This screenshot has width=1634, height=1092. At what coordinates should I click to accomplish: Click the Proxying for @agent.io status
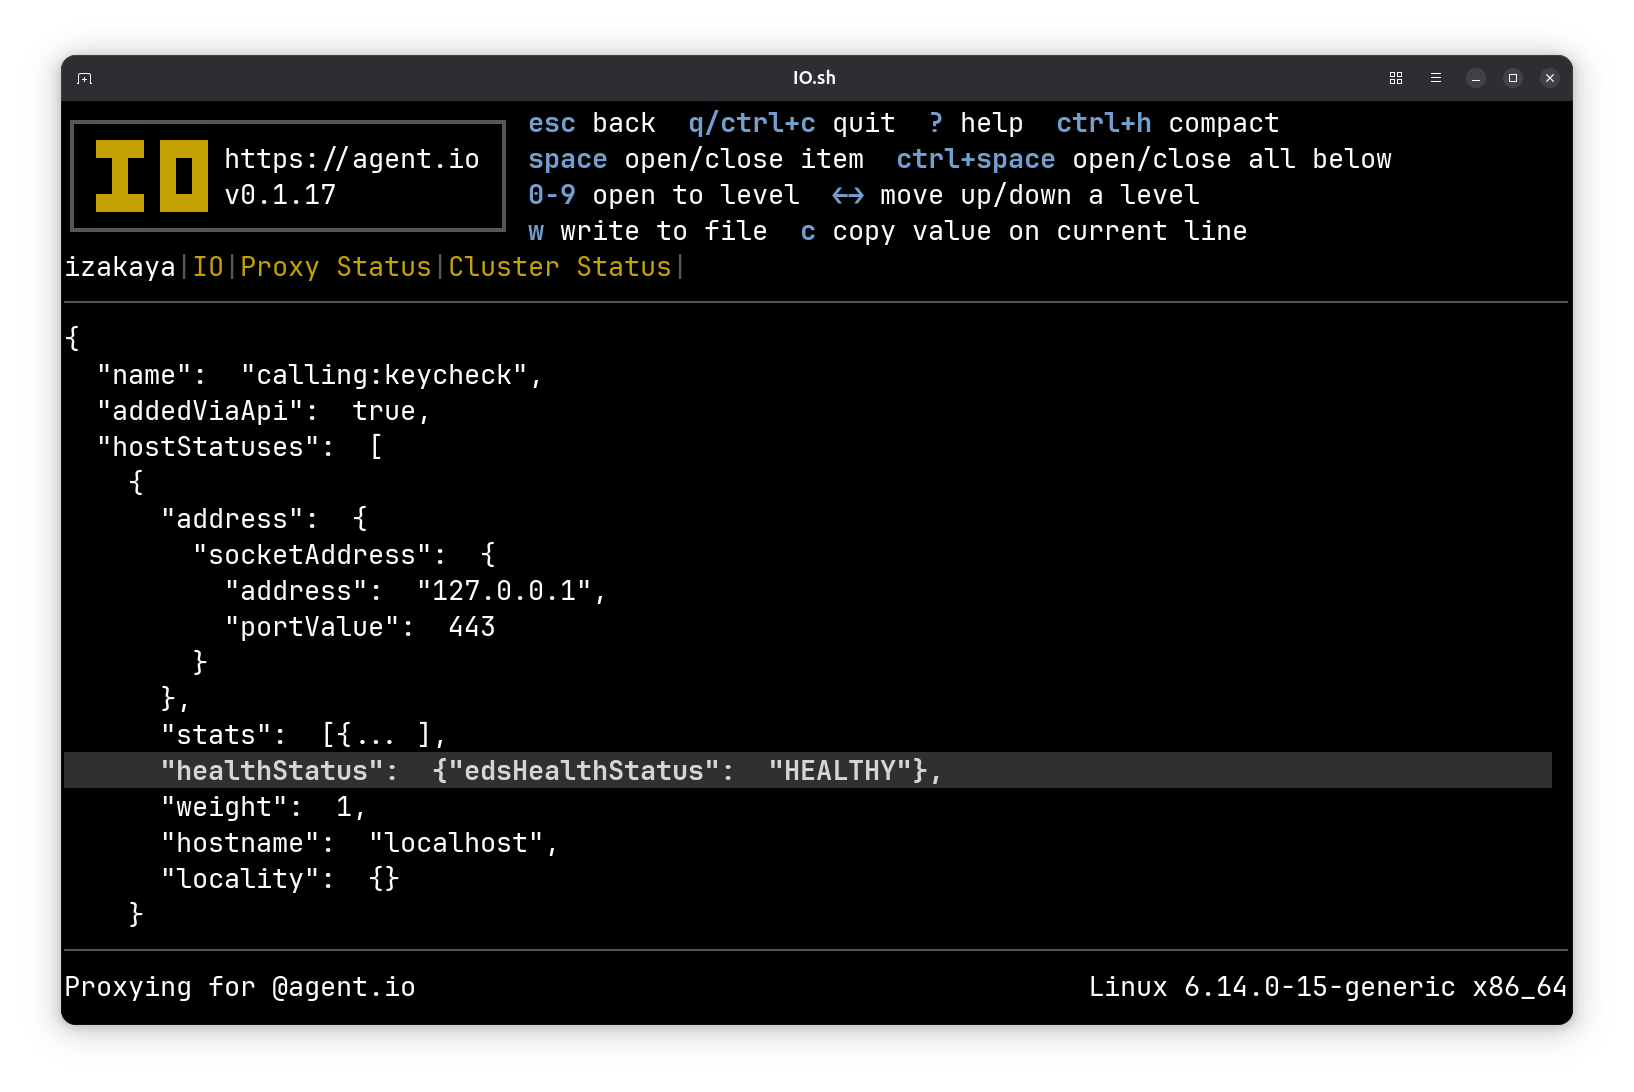[240, 987]
